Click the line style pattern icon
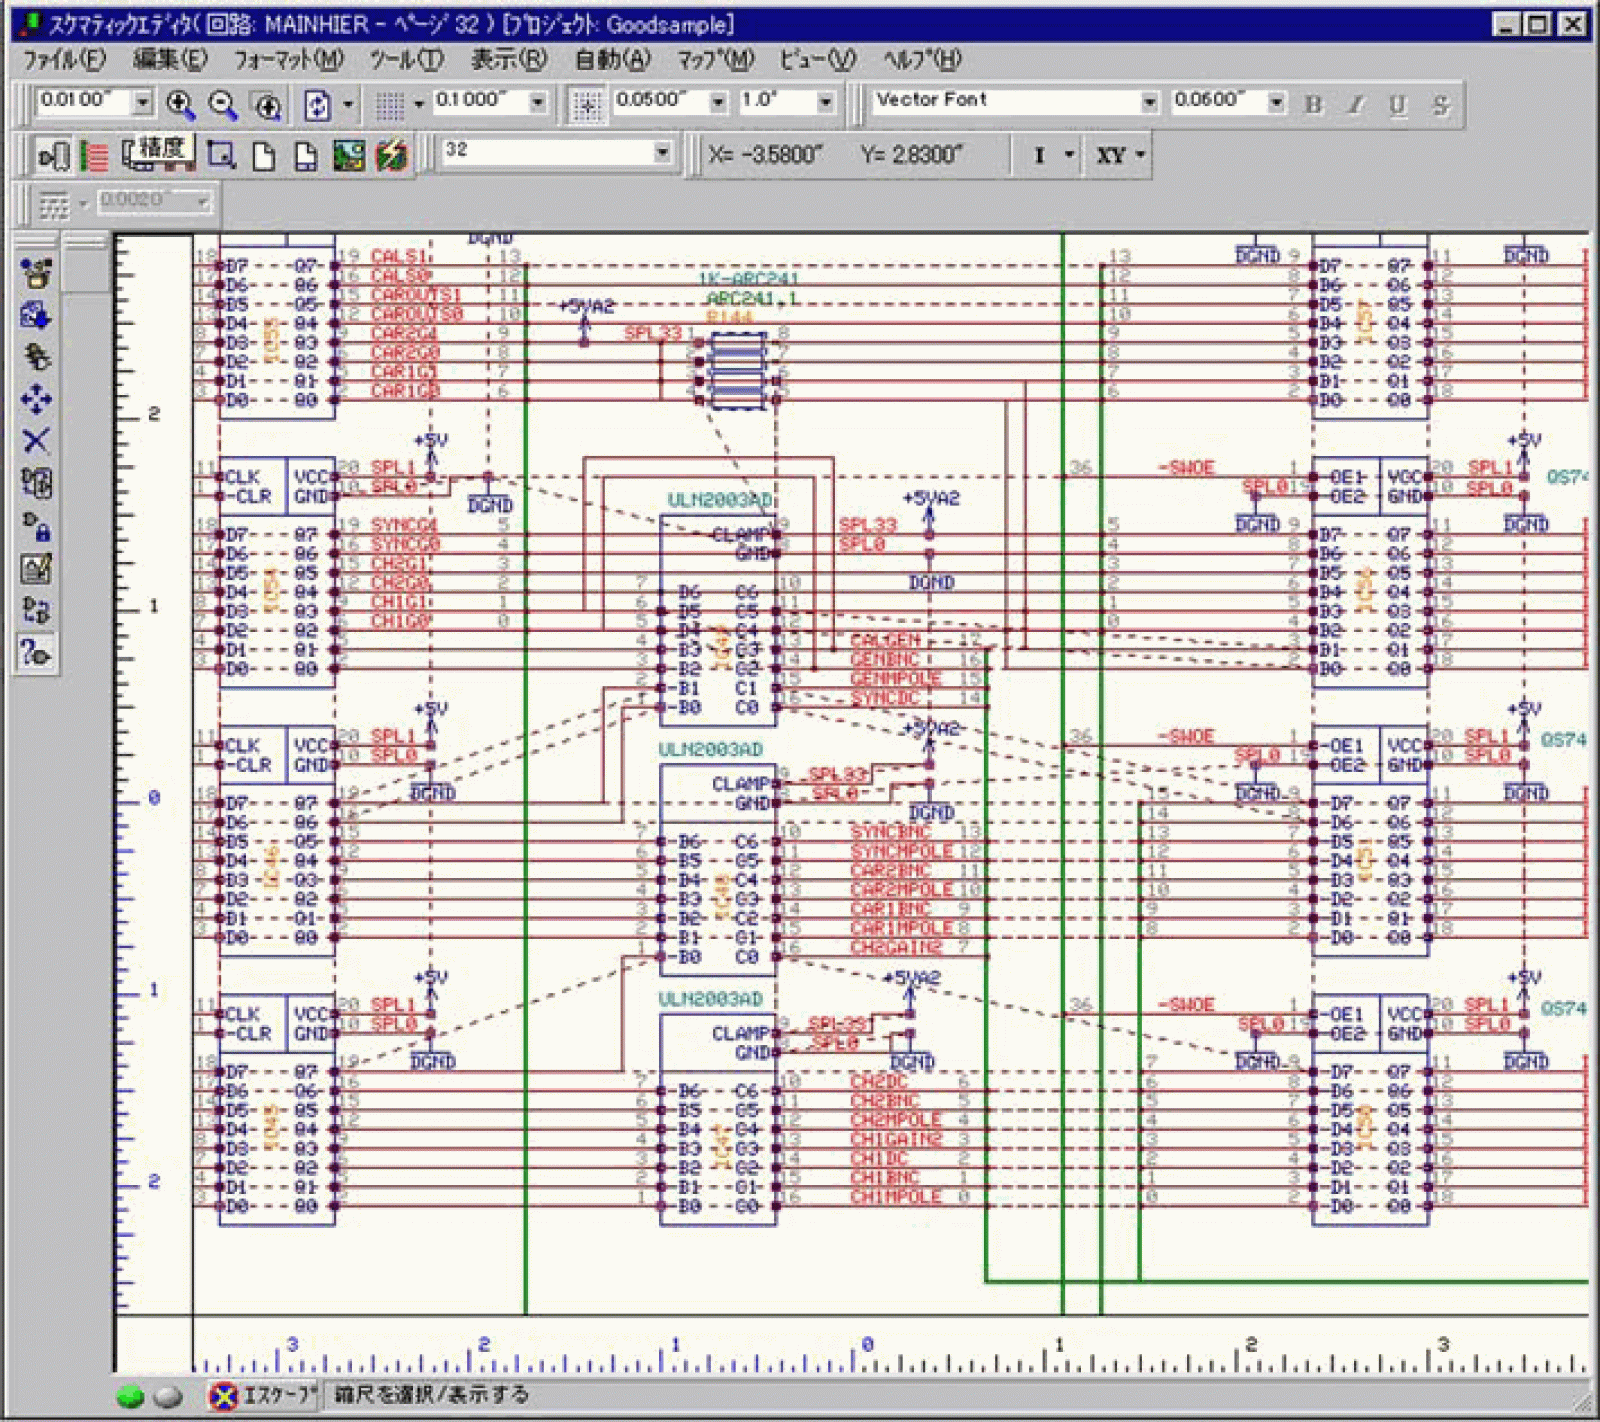This screenshot has height=1422, width=1600. tap(54, 204)
